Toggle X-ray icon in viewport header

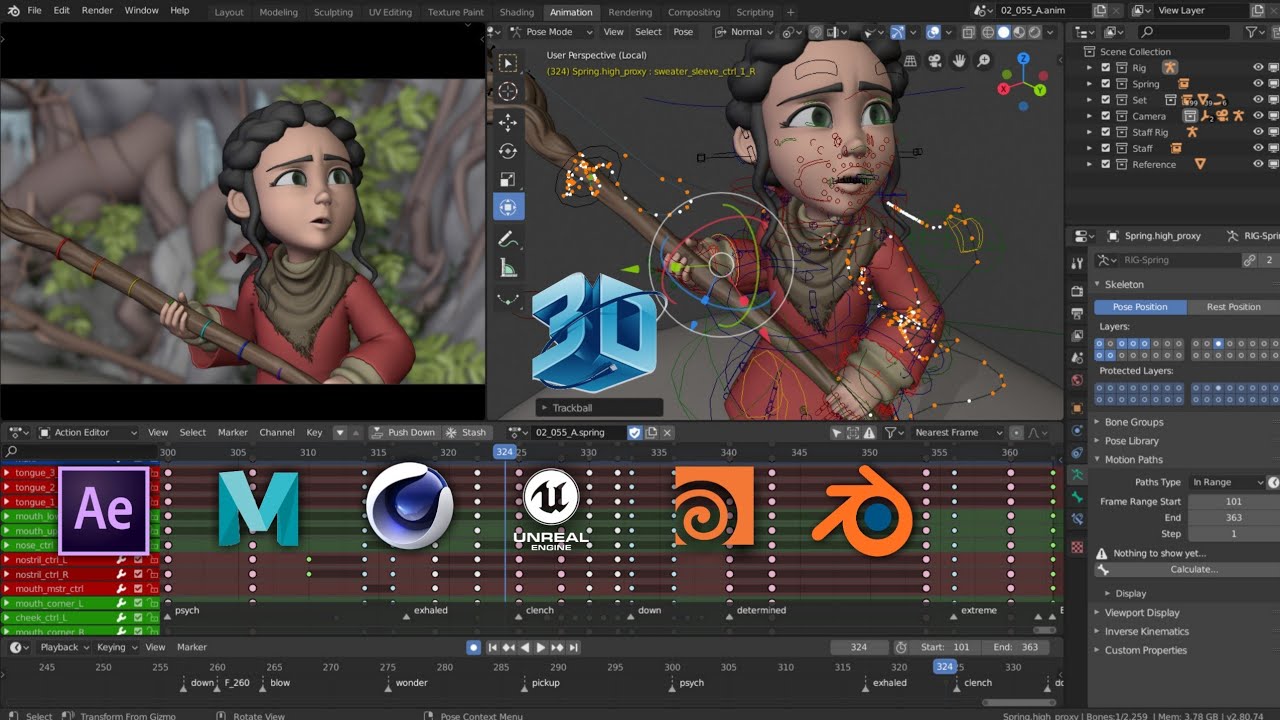pos(967,32)
